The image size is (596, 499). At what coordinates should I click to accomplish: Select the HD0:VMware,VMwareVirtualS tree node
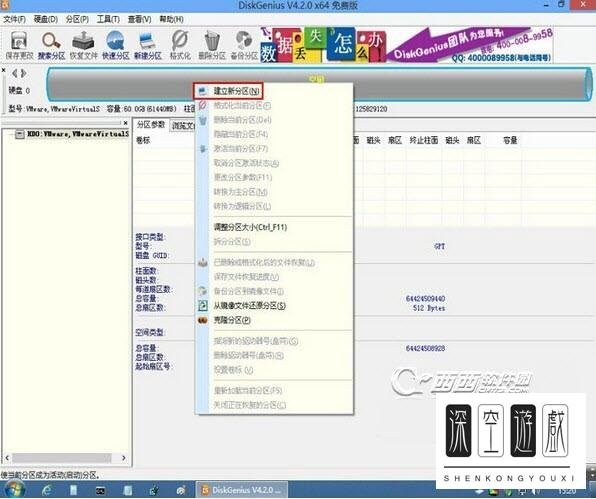(78, 134)
